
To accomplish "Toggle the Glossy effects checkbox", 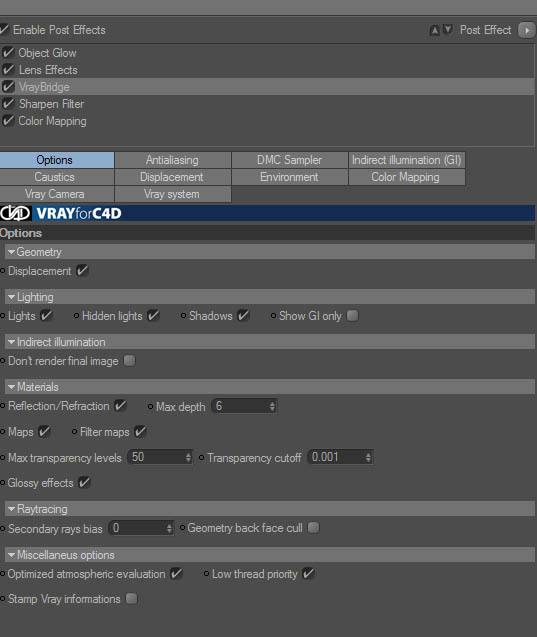I will 84,483.
